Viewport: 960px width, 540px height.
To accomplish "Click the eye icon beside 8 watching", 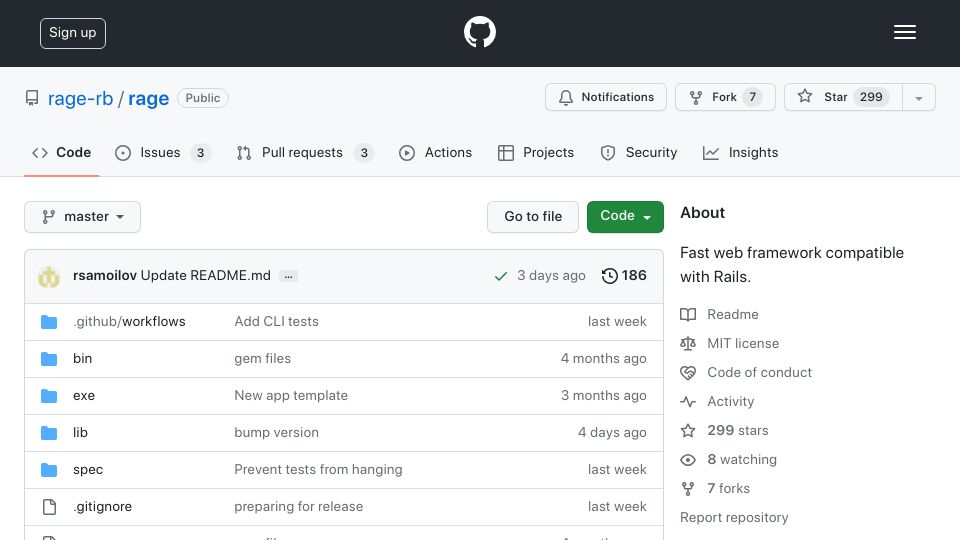I will pyautogui.click(x=688, y=460).
